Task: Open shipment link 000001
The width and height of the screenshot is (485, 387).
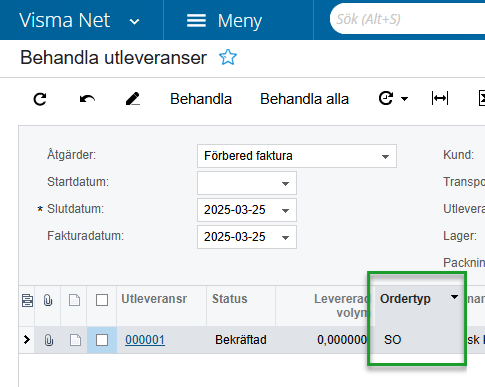Action: [x=145, y=340]
